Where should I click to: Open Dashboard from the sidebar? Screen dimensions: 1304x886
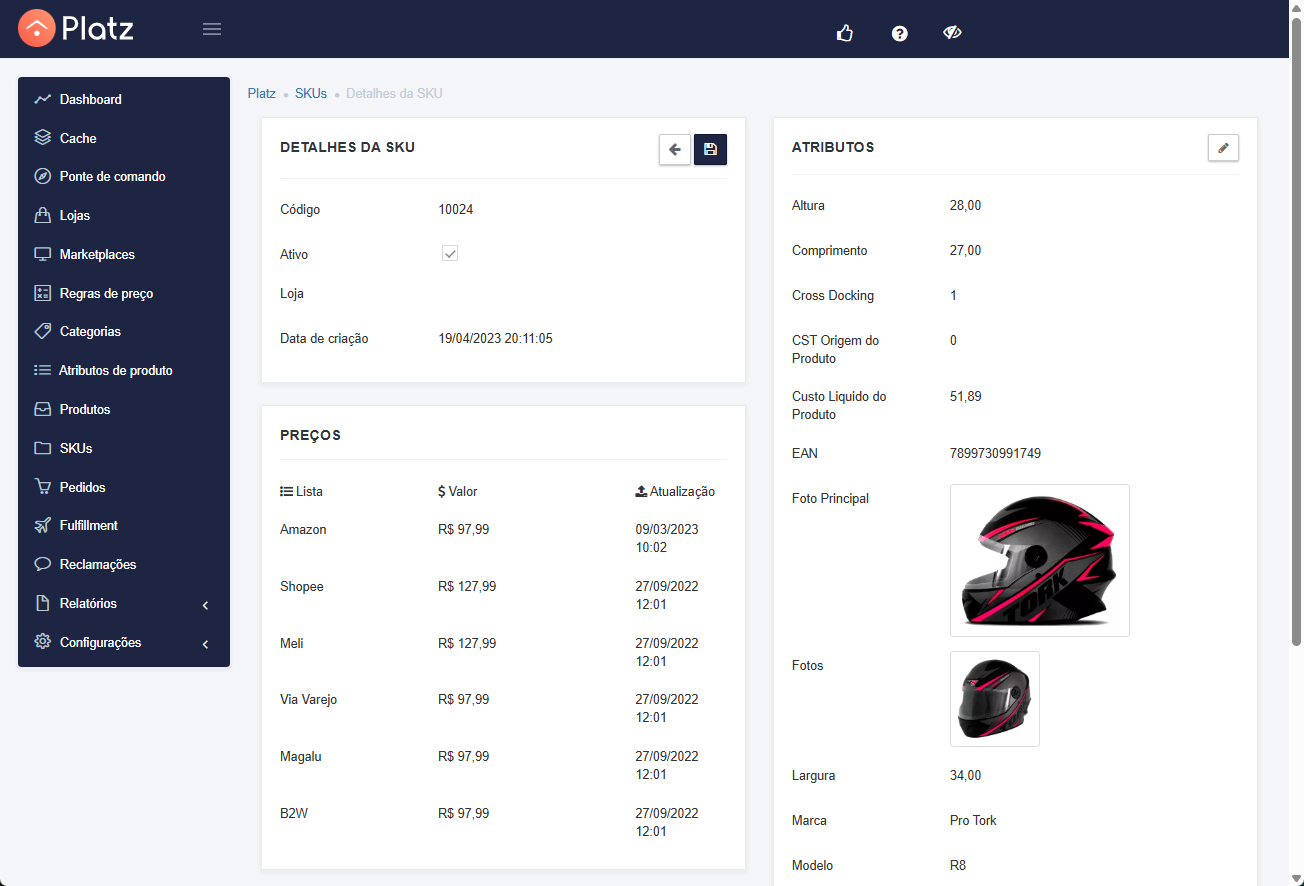coord(124,99)
